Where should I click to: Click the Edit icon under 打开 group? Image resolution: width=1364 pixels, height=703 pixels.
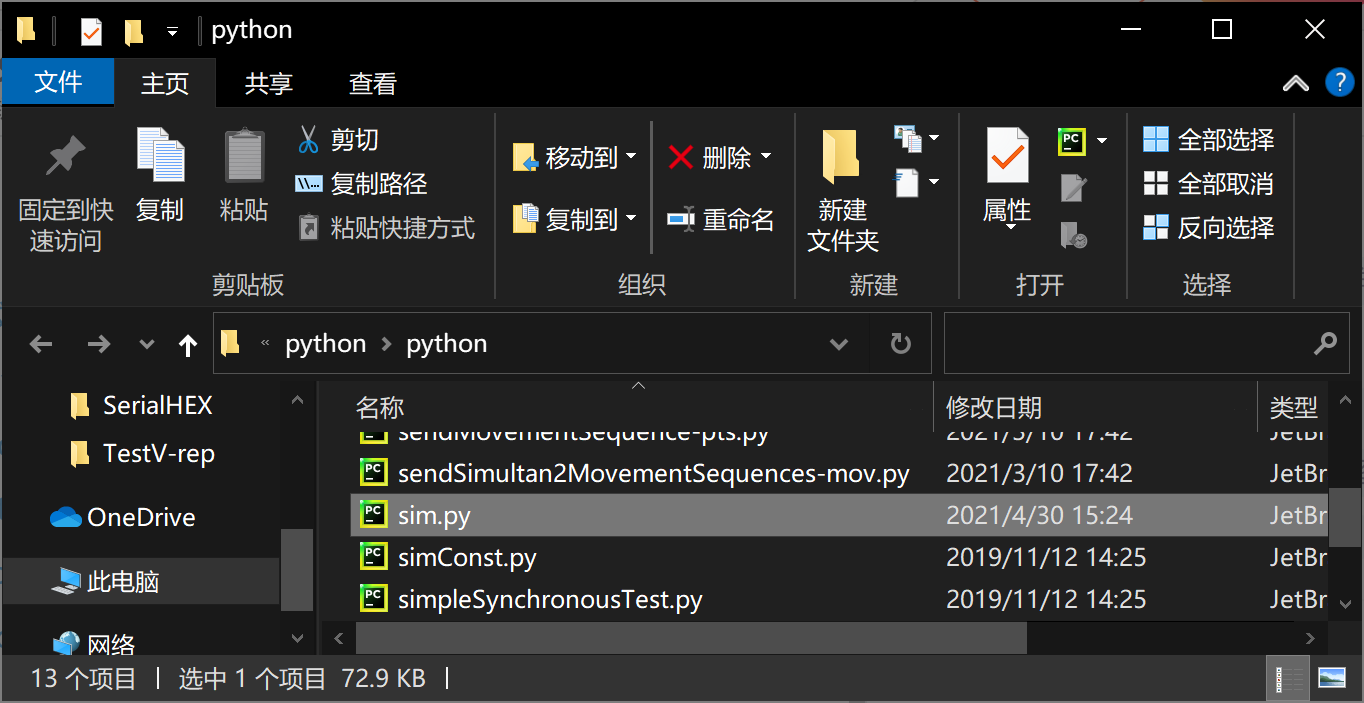pyautogui.click(x=1074, y=187)
